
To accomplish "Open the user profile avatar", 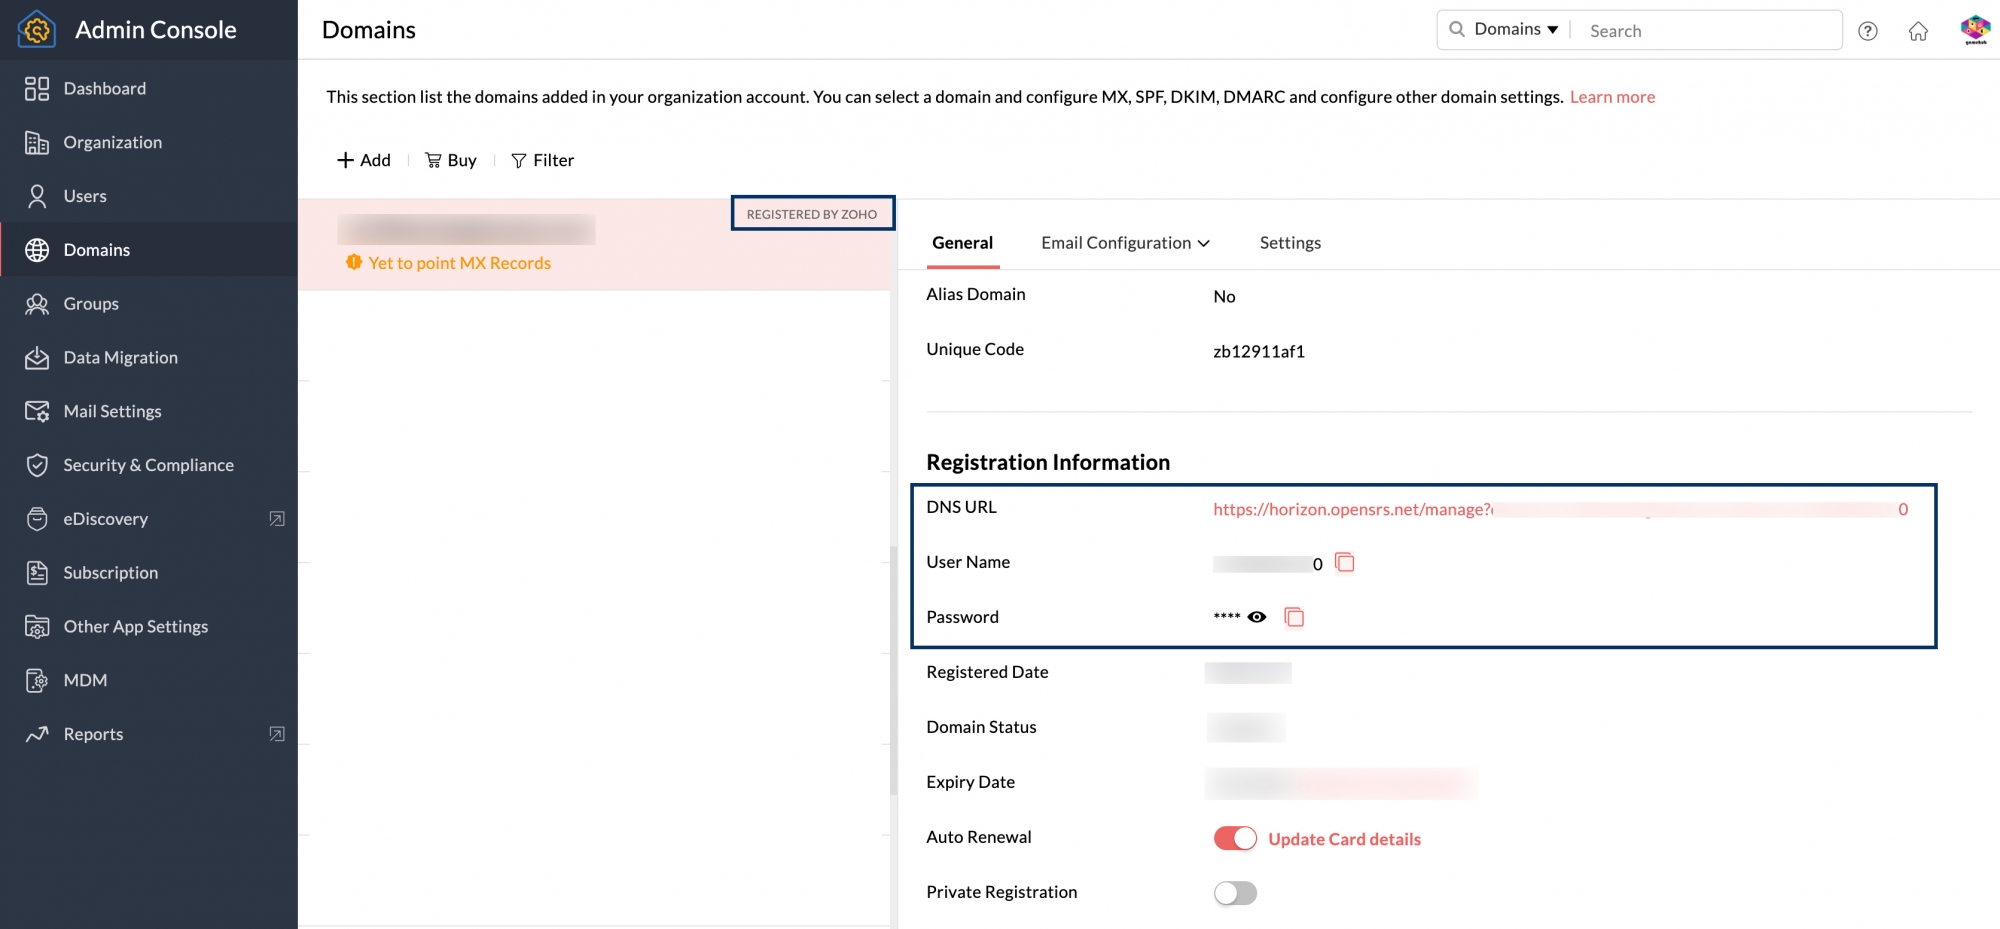I will pos(1975,30).
